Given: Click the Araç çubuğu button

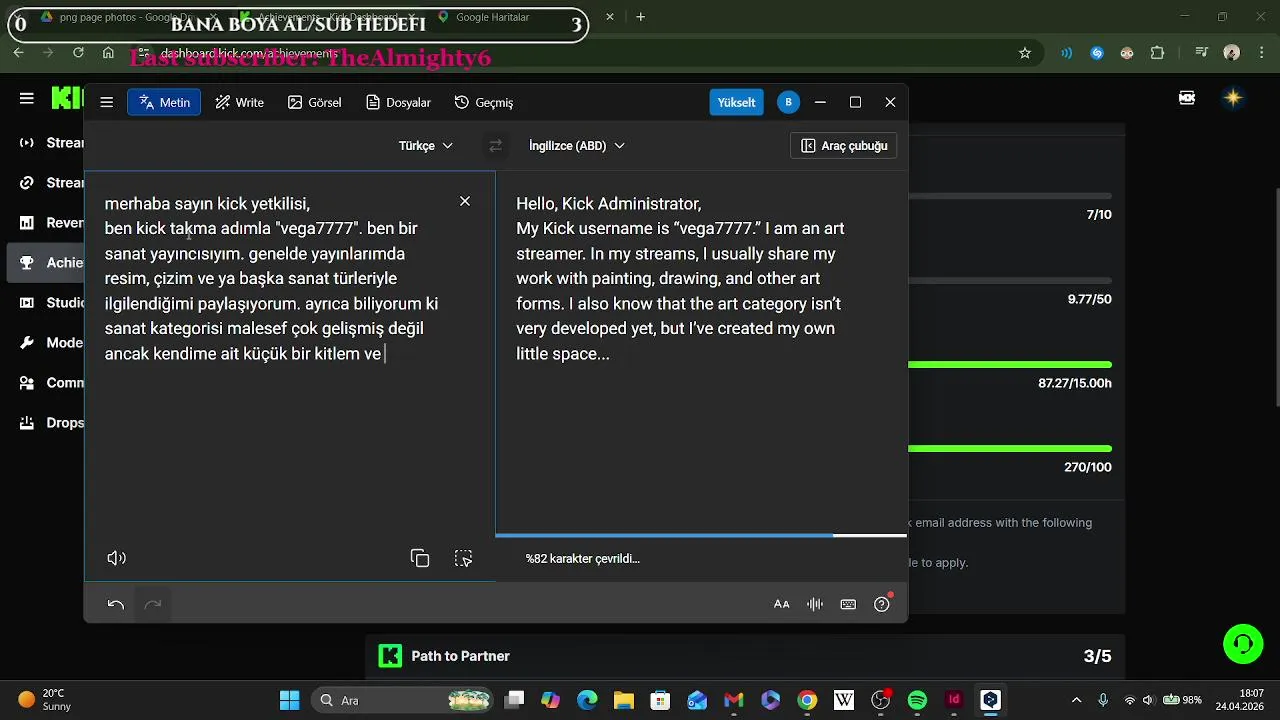Looking at the screenshot, I should (x=844, y=146).
